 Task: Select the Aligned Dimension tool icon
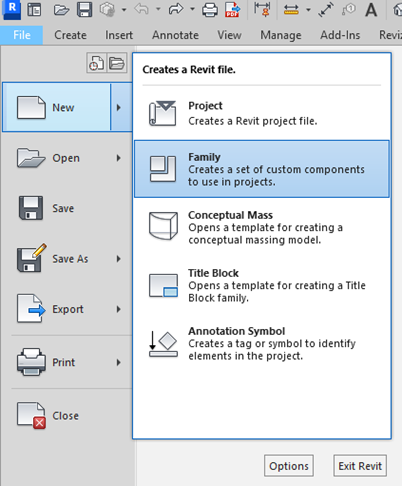click(x=325, y=10)
